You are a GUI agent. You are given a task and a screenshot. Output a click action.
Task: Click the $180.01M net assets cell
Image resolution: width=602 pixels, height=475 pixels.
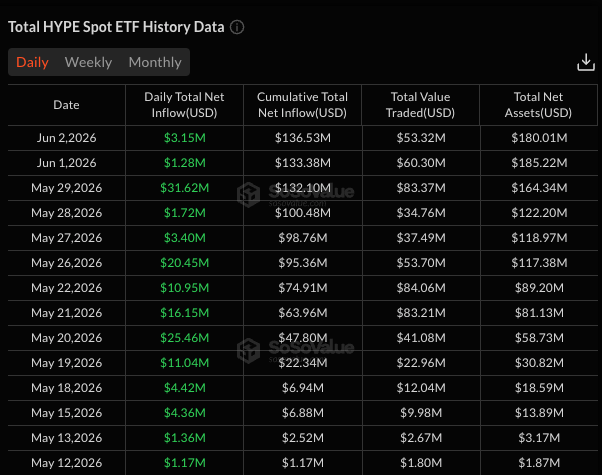[x=539, y=138]
